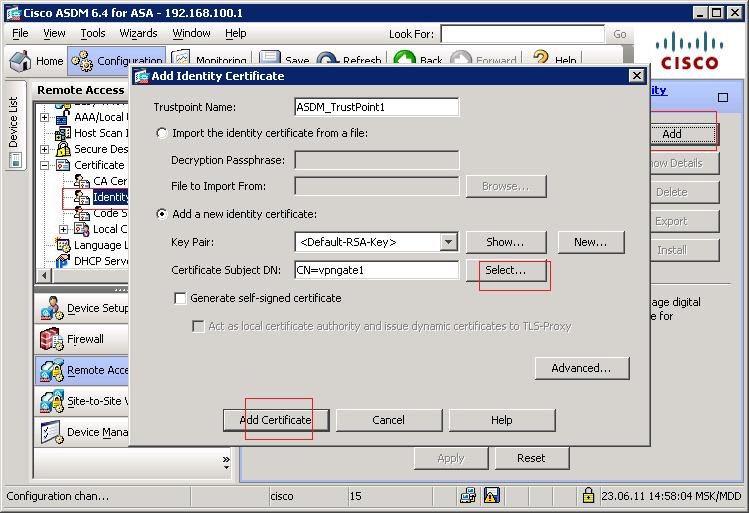Screen dimensions: 749x513
Task: Open the Device Setup panel icon
Action: coord(52,308)
